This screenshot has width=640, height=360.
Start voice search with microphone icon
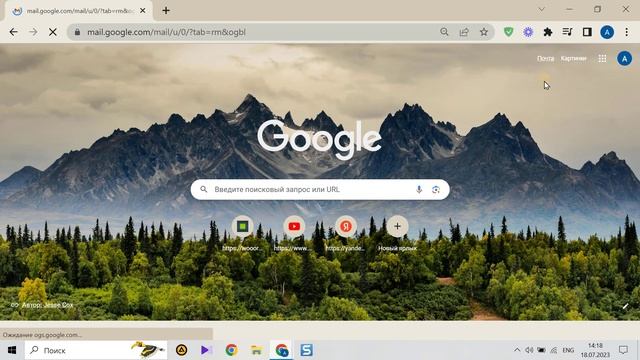[419, 189]
